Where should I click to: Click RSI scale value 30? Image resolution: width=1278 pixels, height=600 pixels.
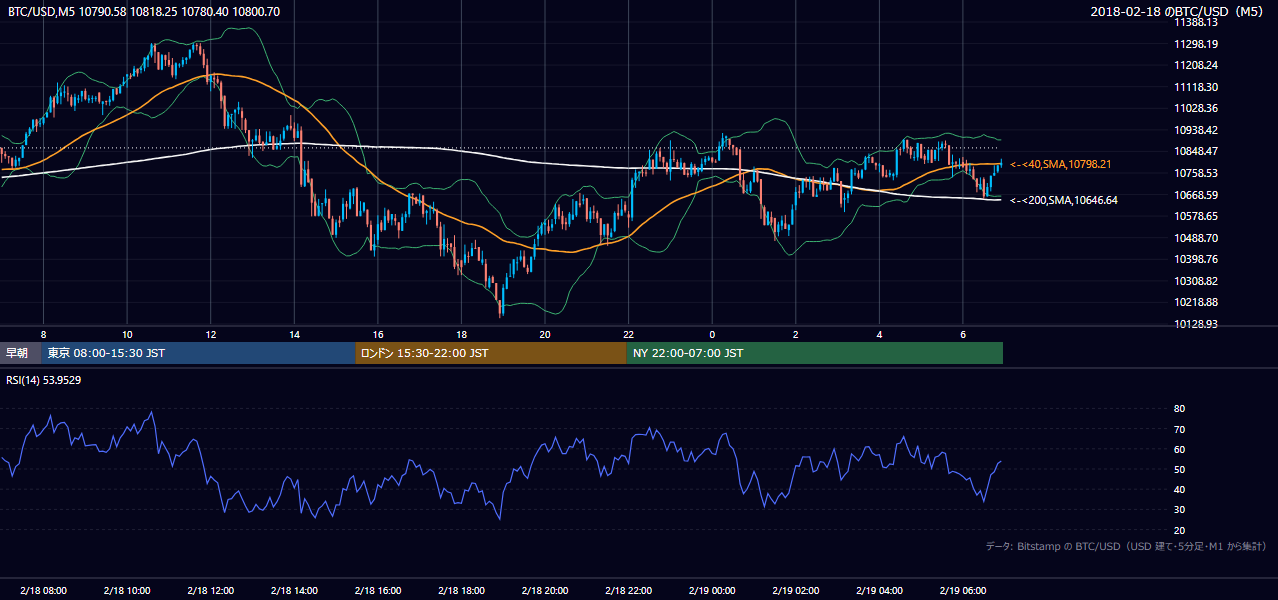pyautogui.click(x=1179, y=510)
